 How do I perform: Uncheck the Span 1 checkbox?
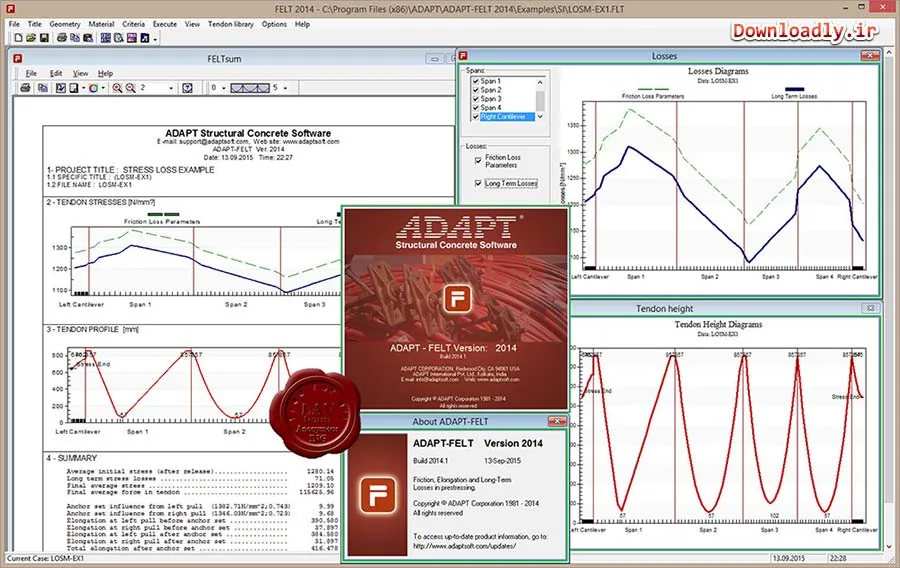click(x=476, y=81)
